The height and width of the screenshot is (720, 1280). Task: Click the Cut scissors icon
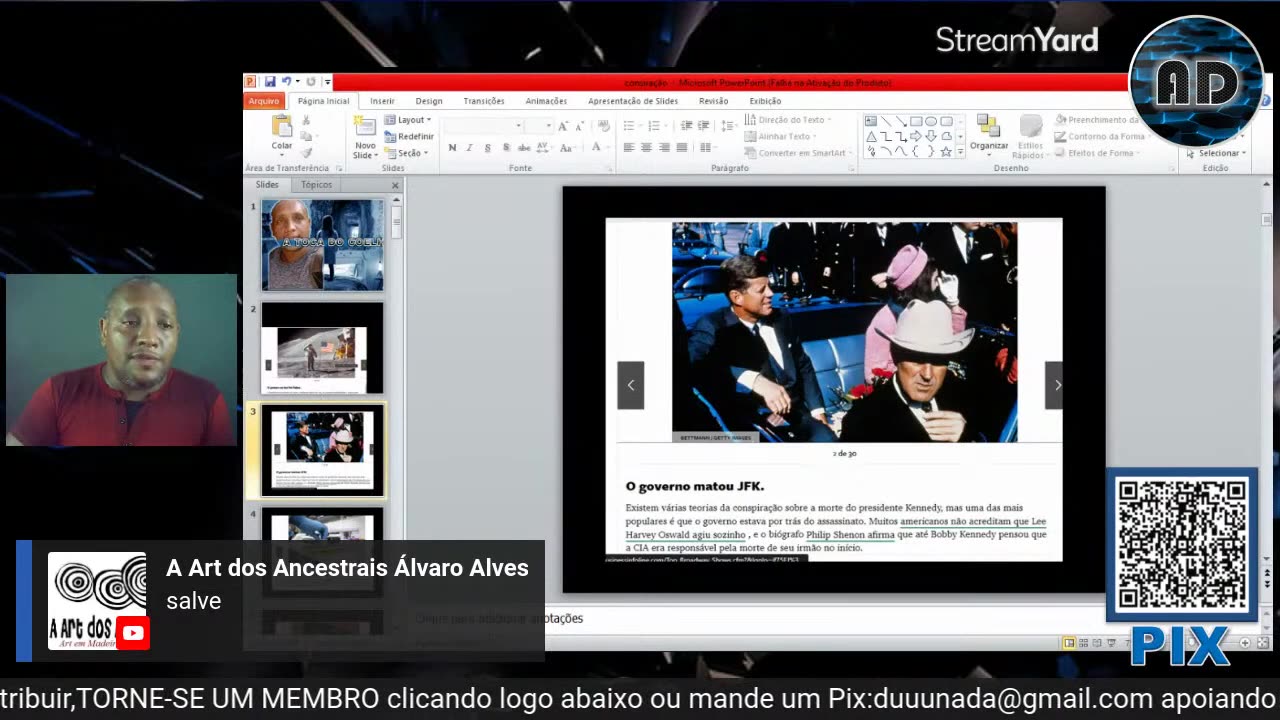coord(306,120)
